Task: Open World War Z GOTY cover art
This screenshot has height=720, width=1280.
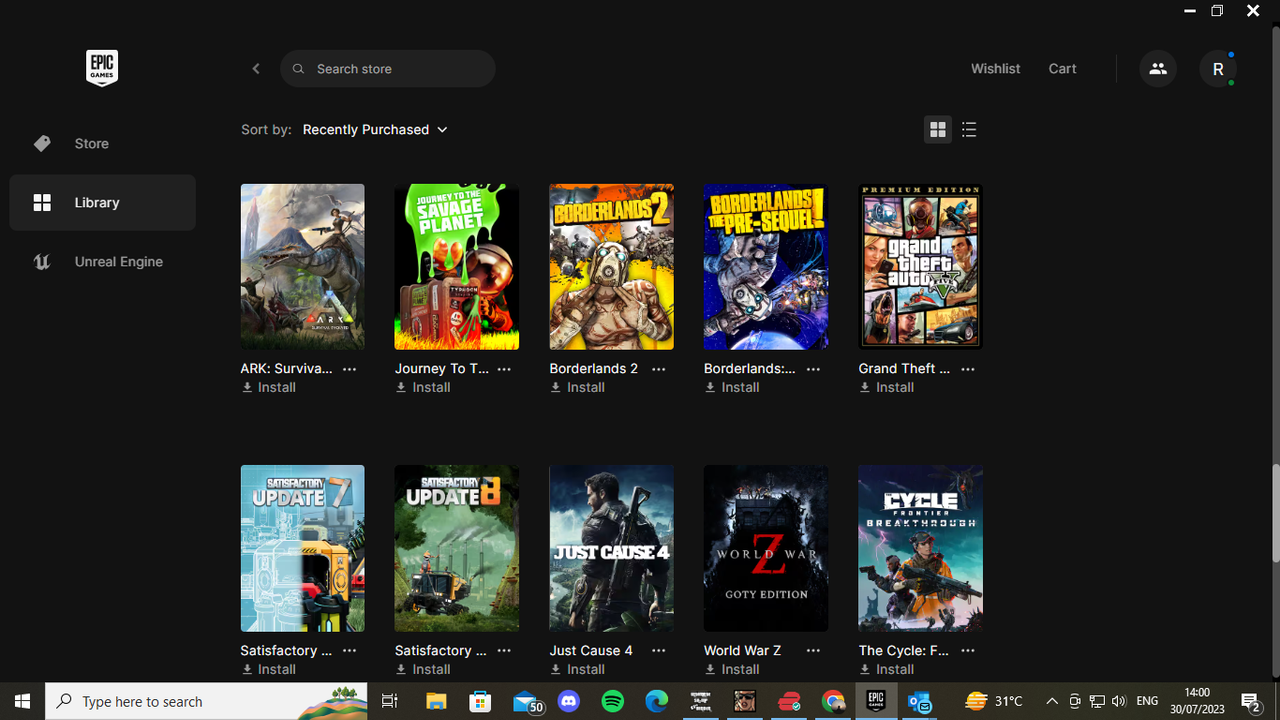Action: pos(766,548)
